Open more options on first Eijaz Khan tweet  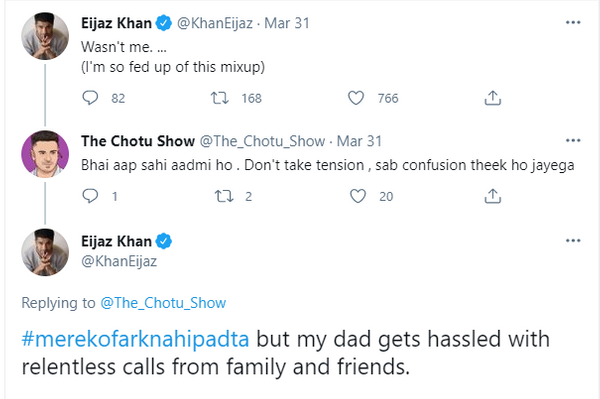pos(573,23)
